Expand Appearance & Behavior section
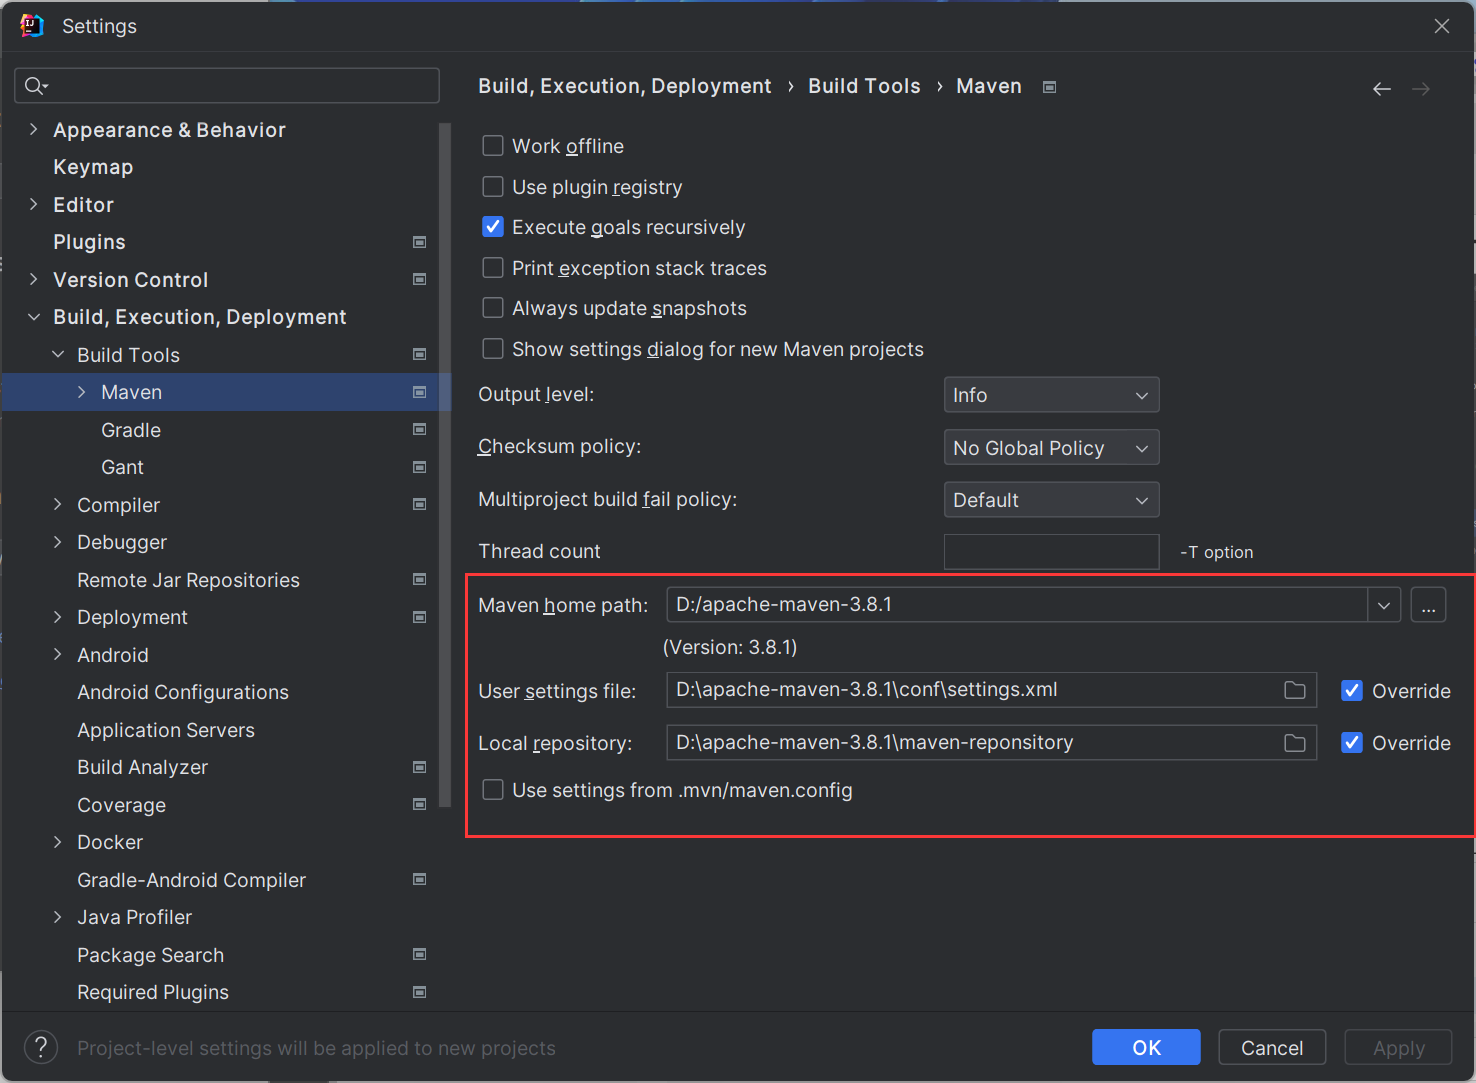Screen dimensions: 1476x1083 [34, 129]
